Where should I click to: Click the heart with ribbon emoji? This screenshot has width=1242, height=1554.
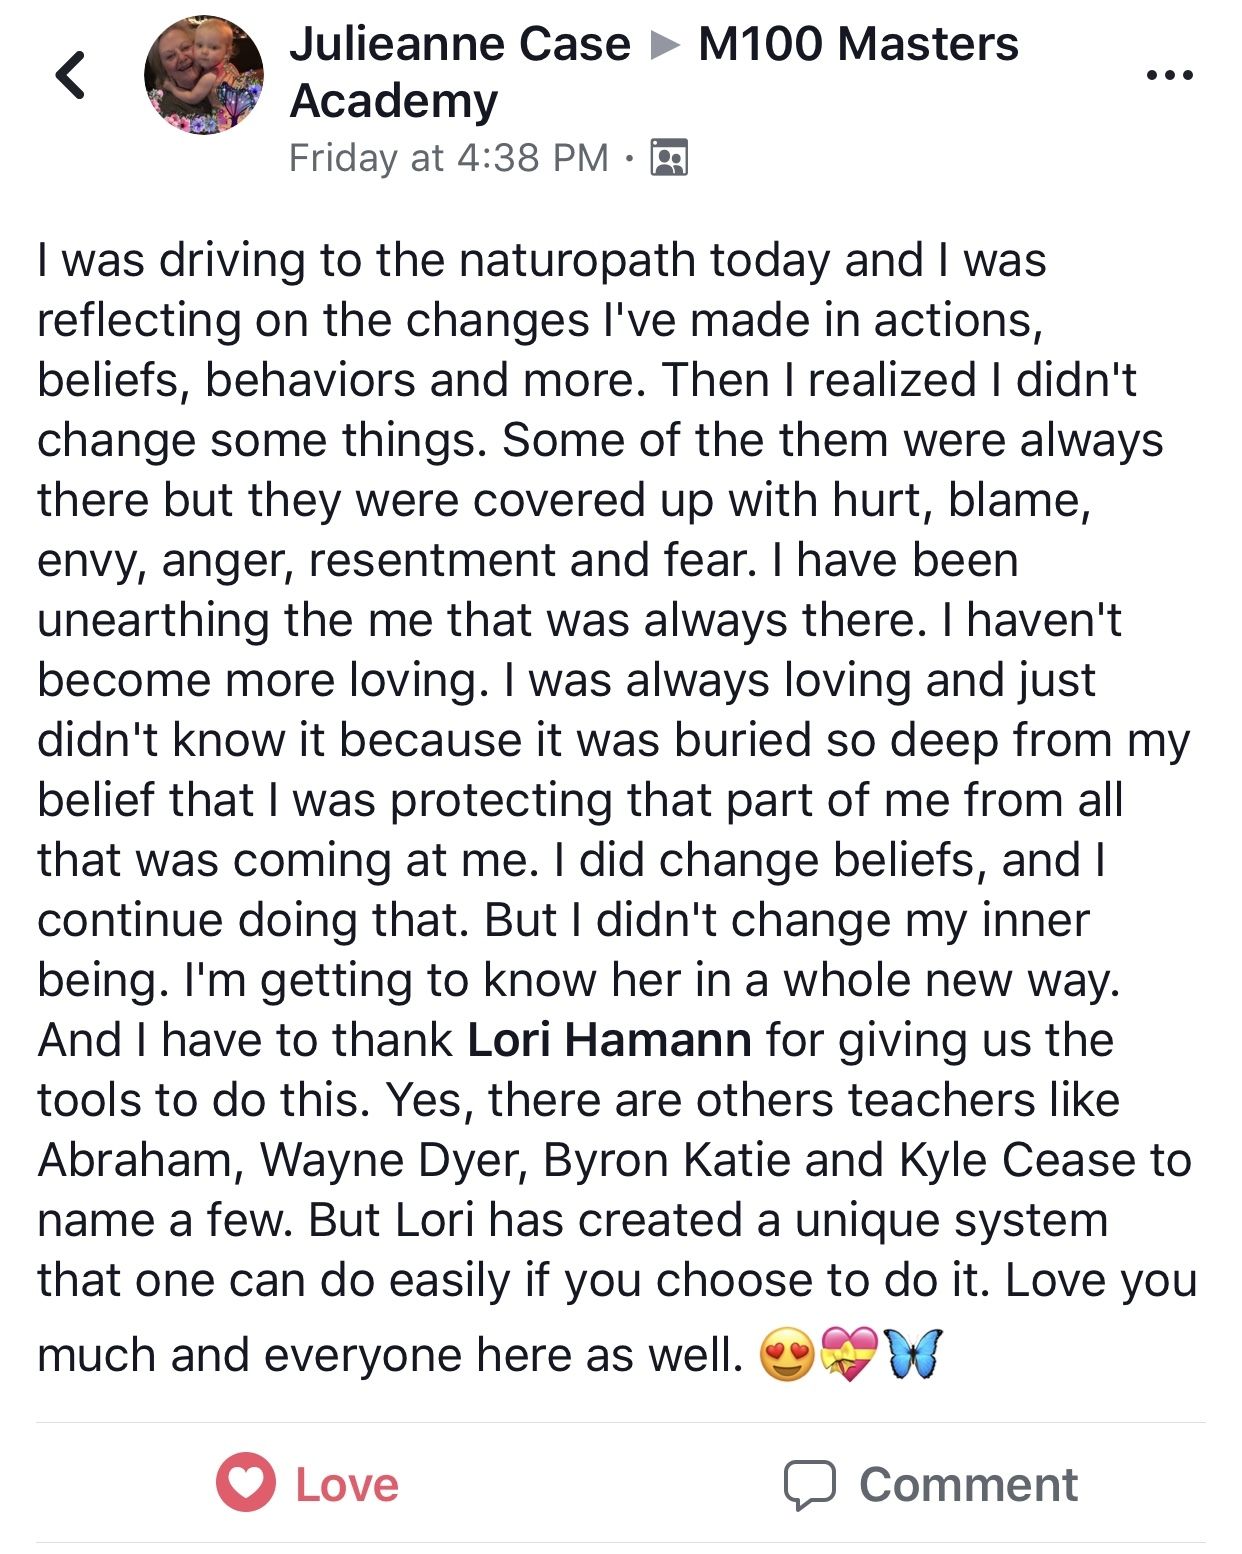pyautogui.click(x=848, y=1355)
